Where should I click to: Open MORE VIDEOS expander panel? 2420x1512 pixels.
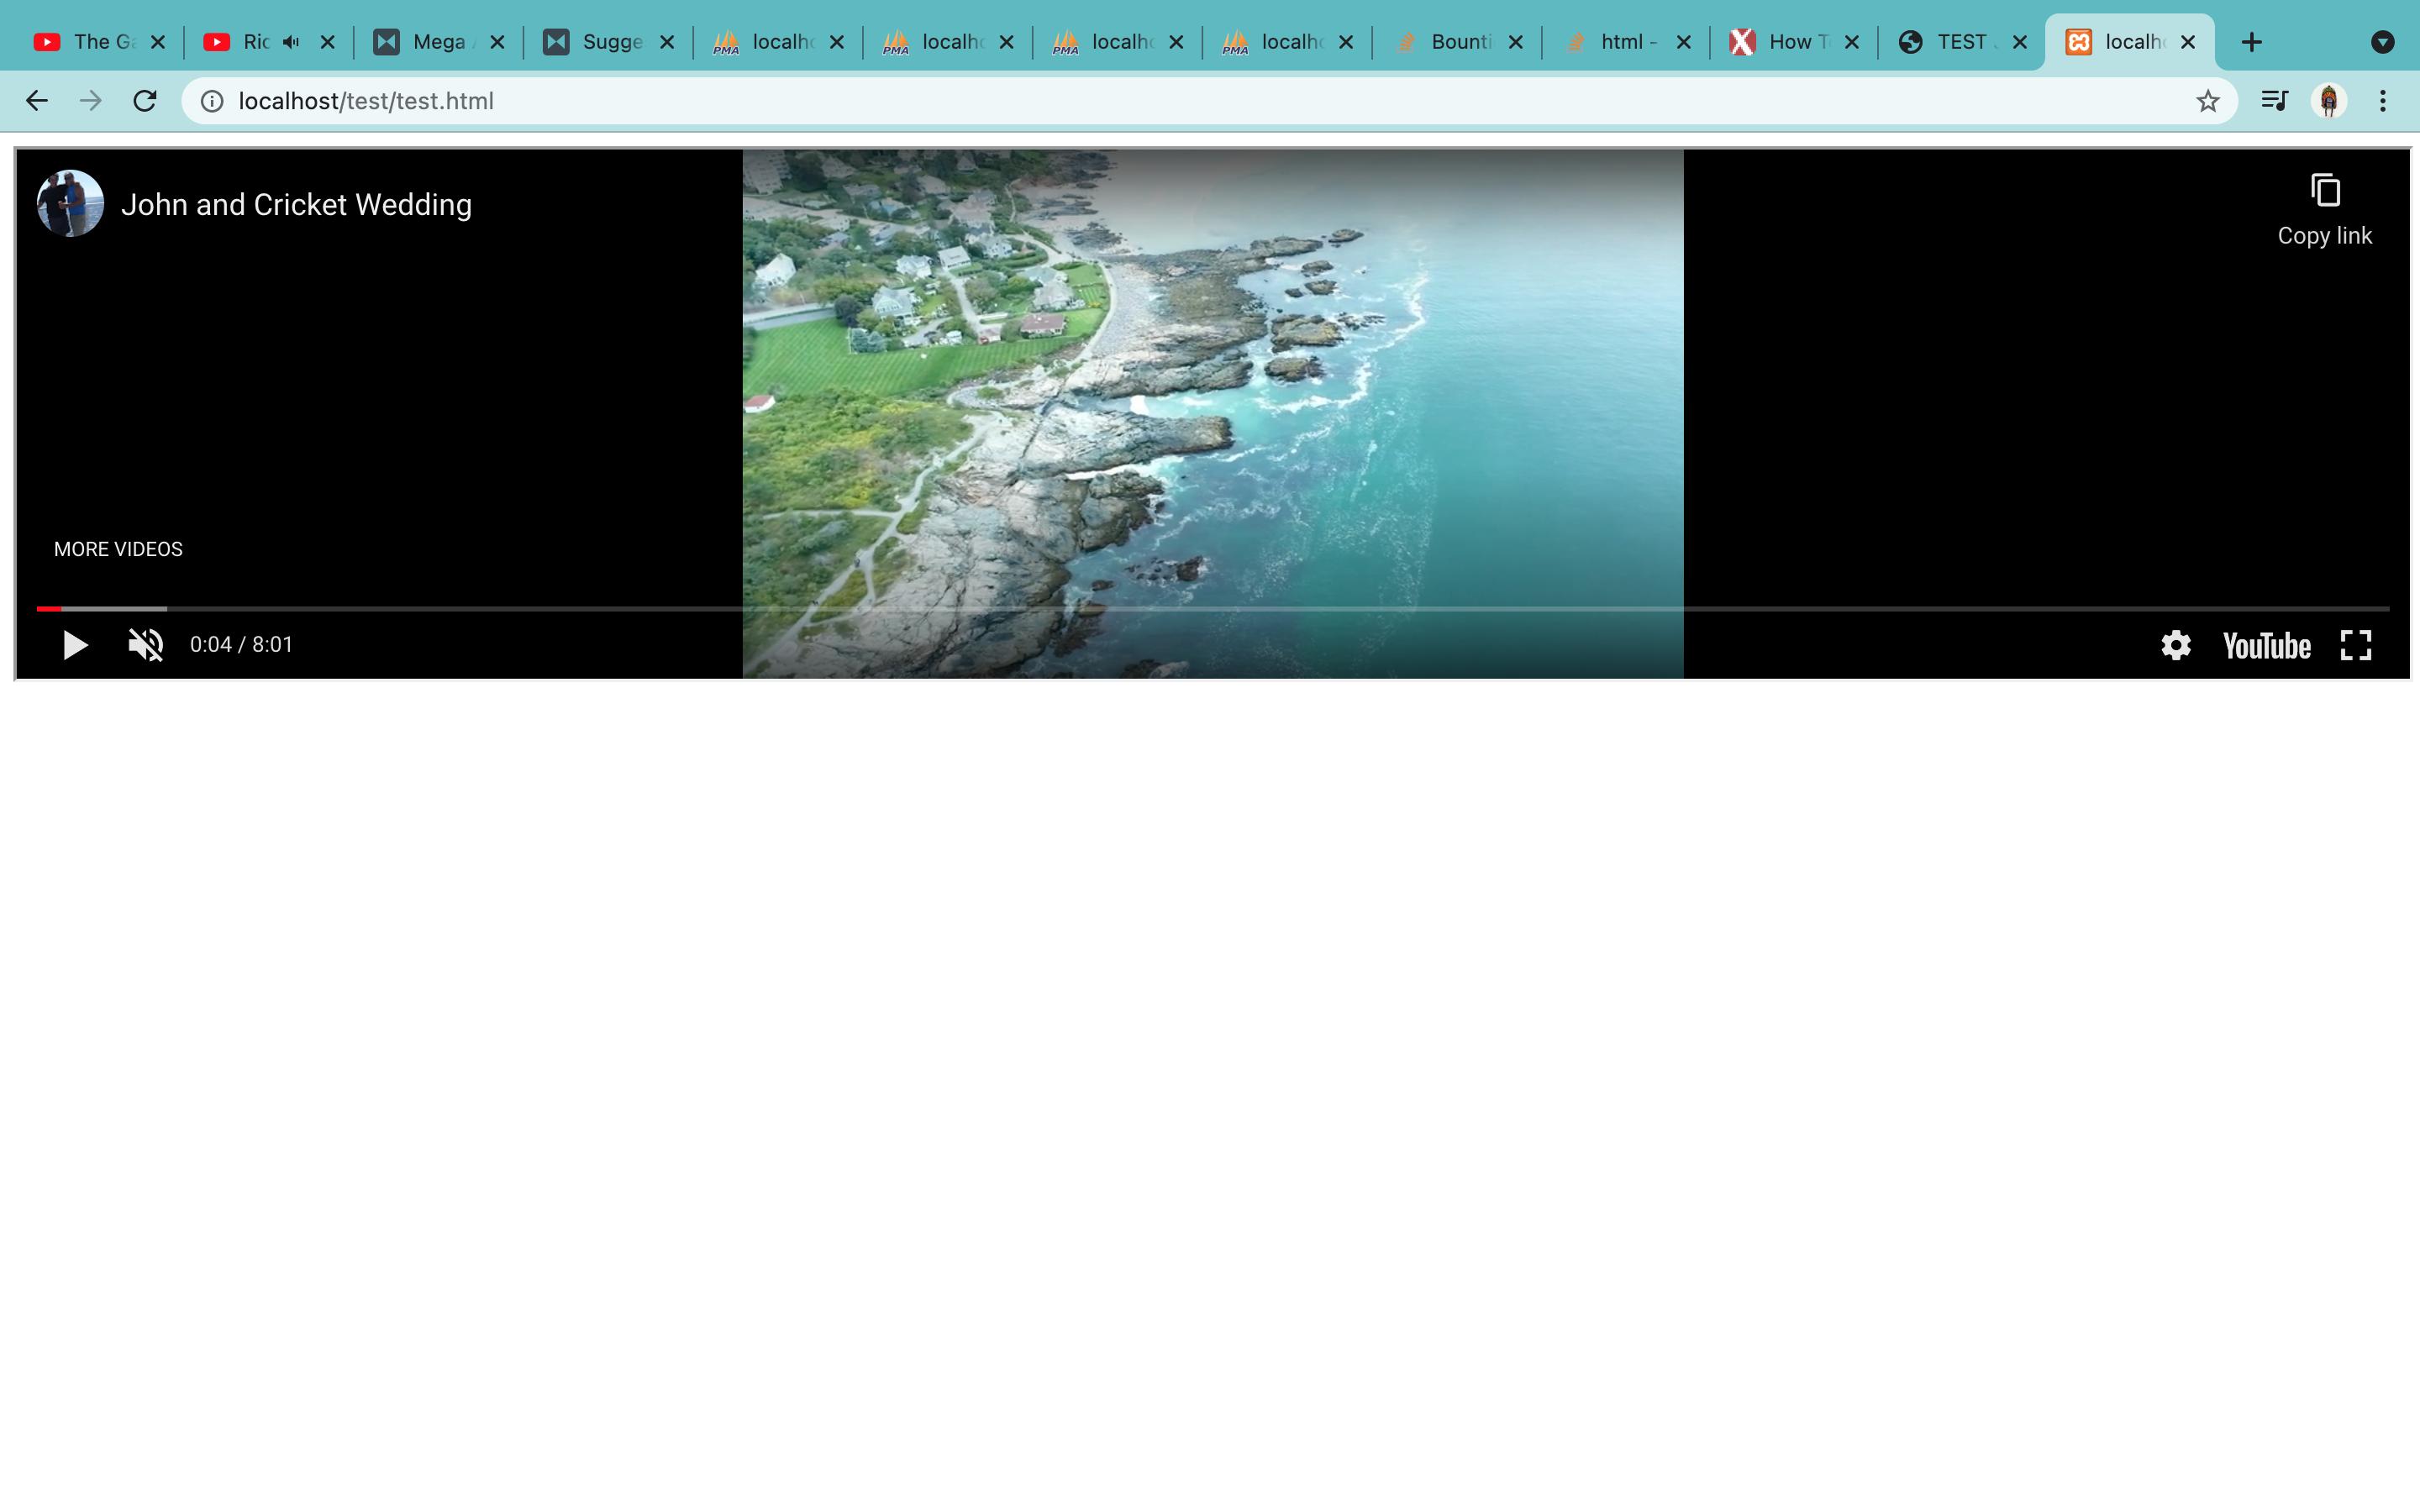[118, 549]
